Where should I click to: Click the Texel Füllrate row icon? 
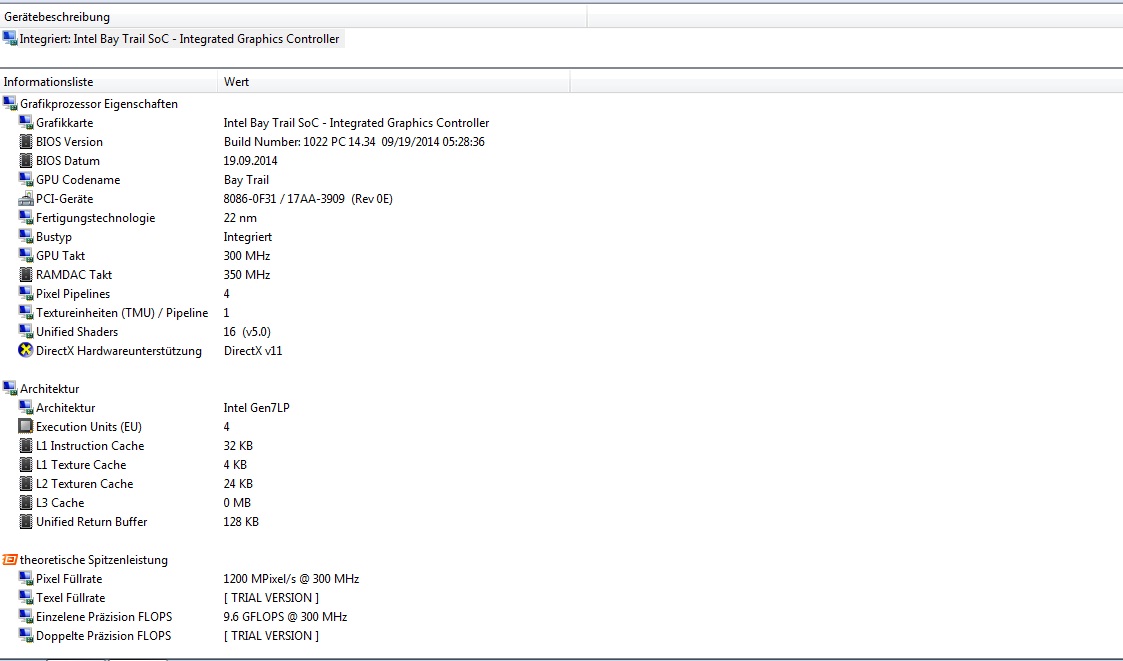tap(26, 597)
